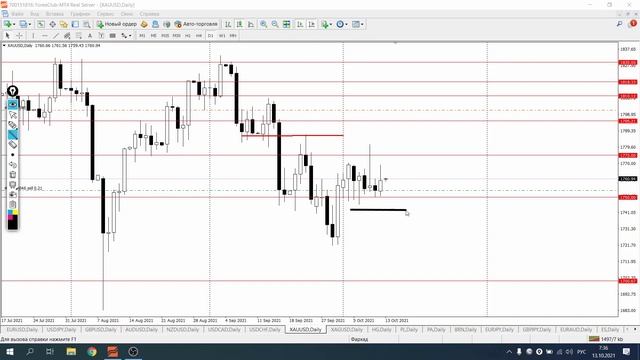The width and height of the screenshot is (640, 360).
Task: Open Chrome from the taskbar
Action: [x=92, y=351]
